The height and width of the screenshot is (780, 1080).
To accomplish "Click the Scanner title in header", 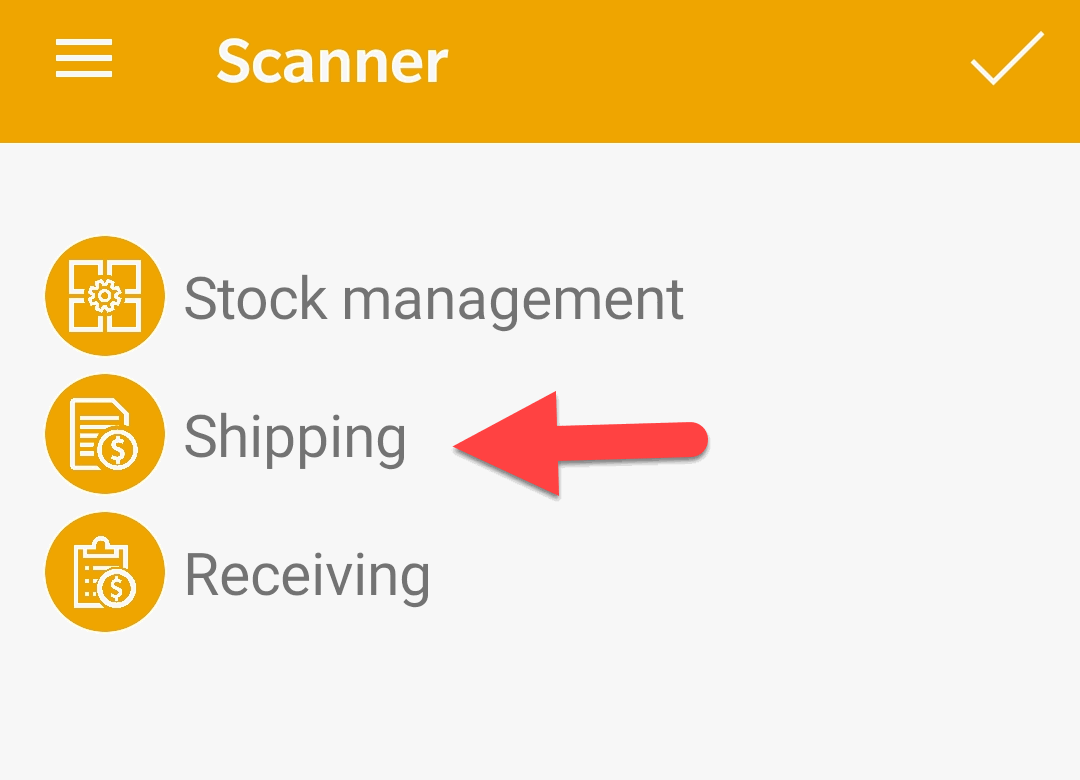I will (x=333, y=61).
